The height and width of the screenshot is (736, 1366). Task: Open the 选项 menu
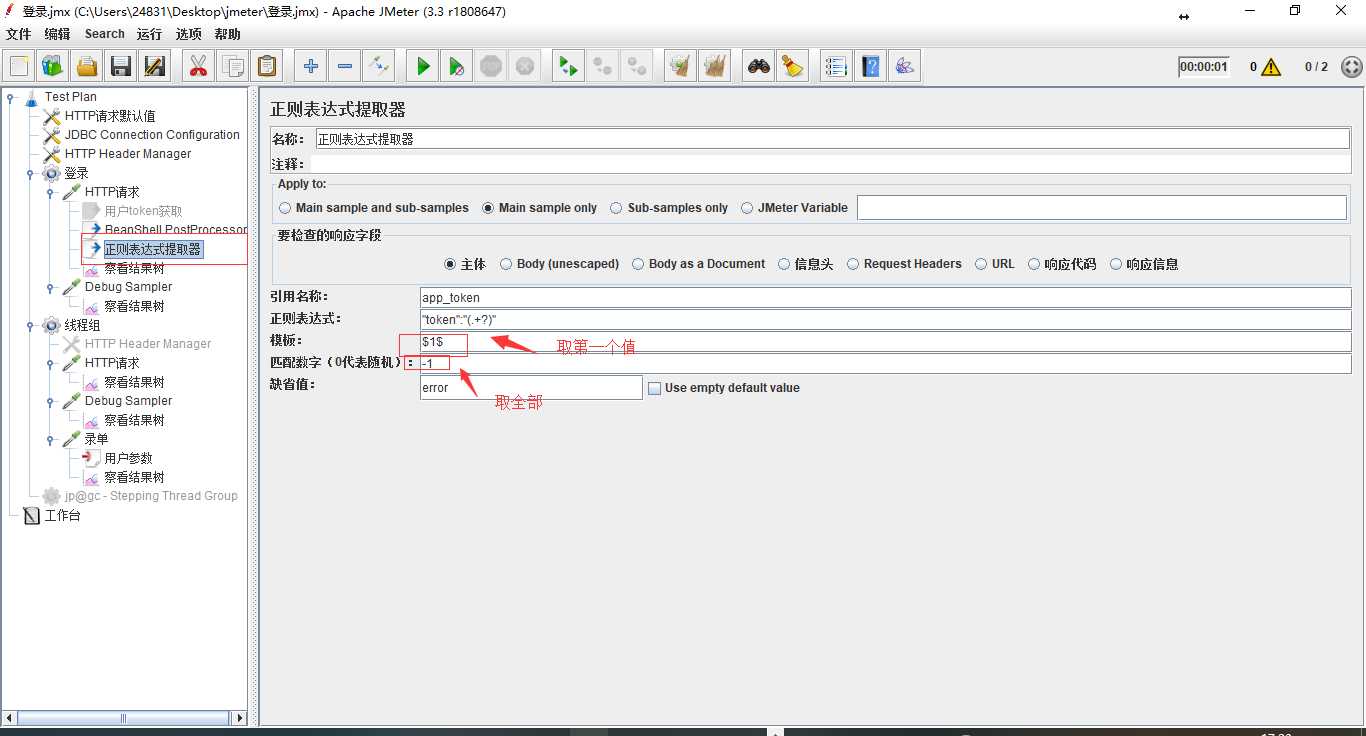[x=189, y=34]
